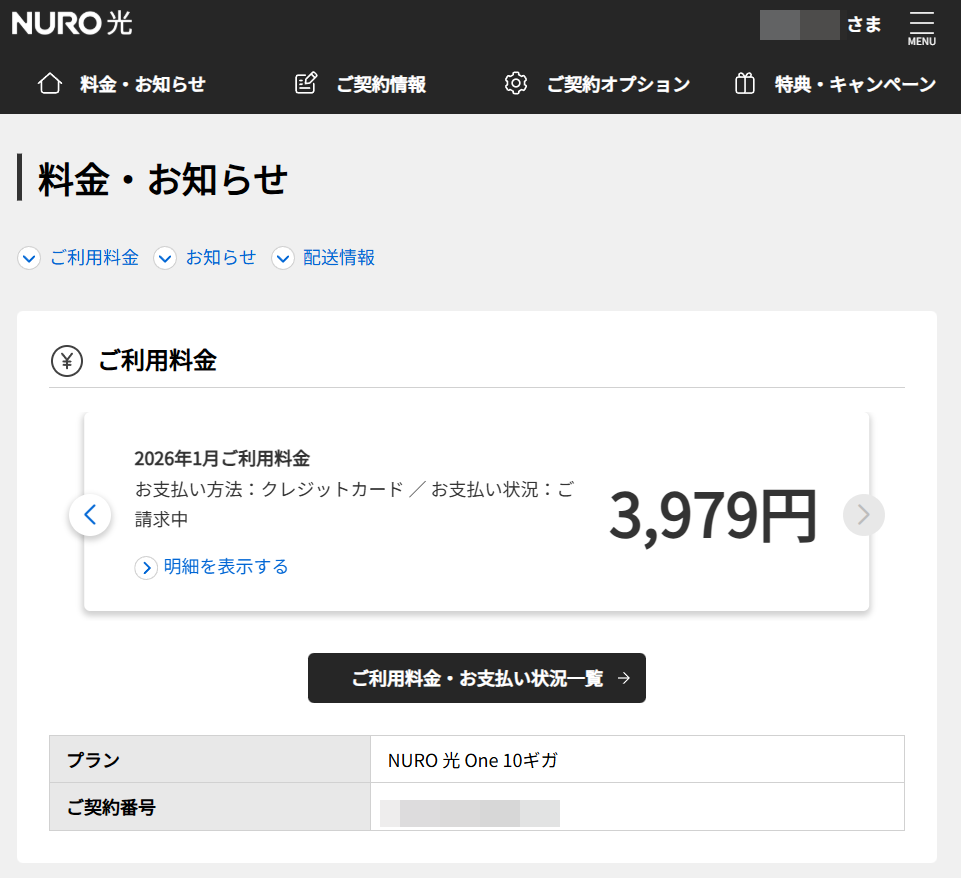Click the payment method クレジットカード text
Viewport: 961px width, 878px height.
(332, 489)
